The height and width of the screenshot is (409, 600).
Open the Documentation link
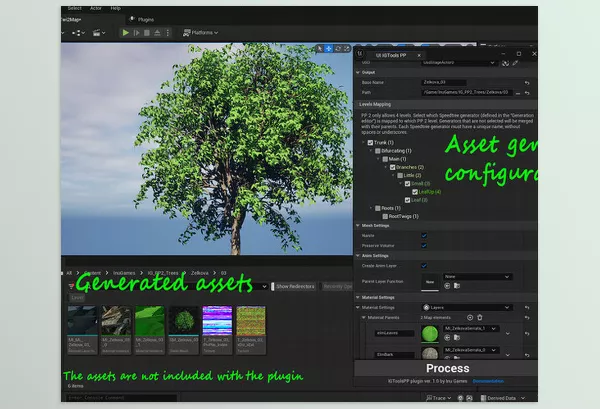[x=488, y=381]
